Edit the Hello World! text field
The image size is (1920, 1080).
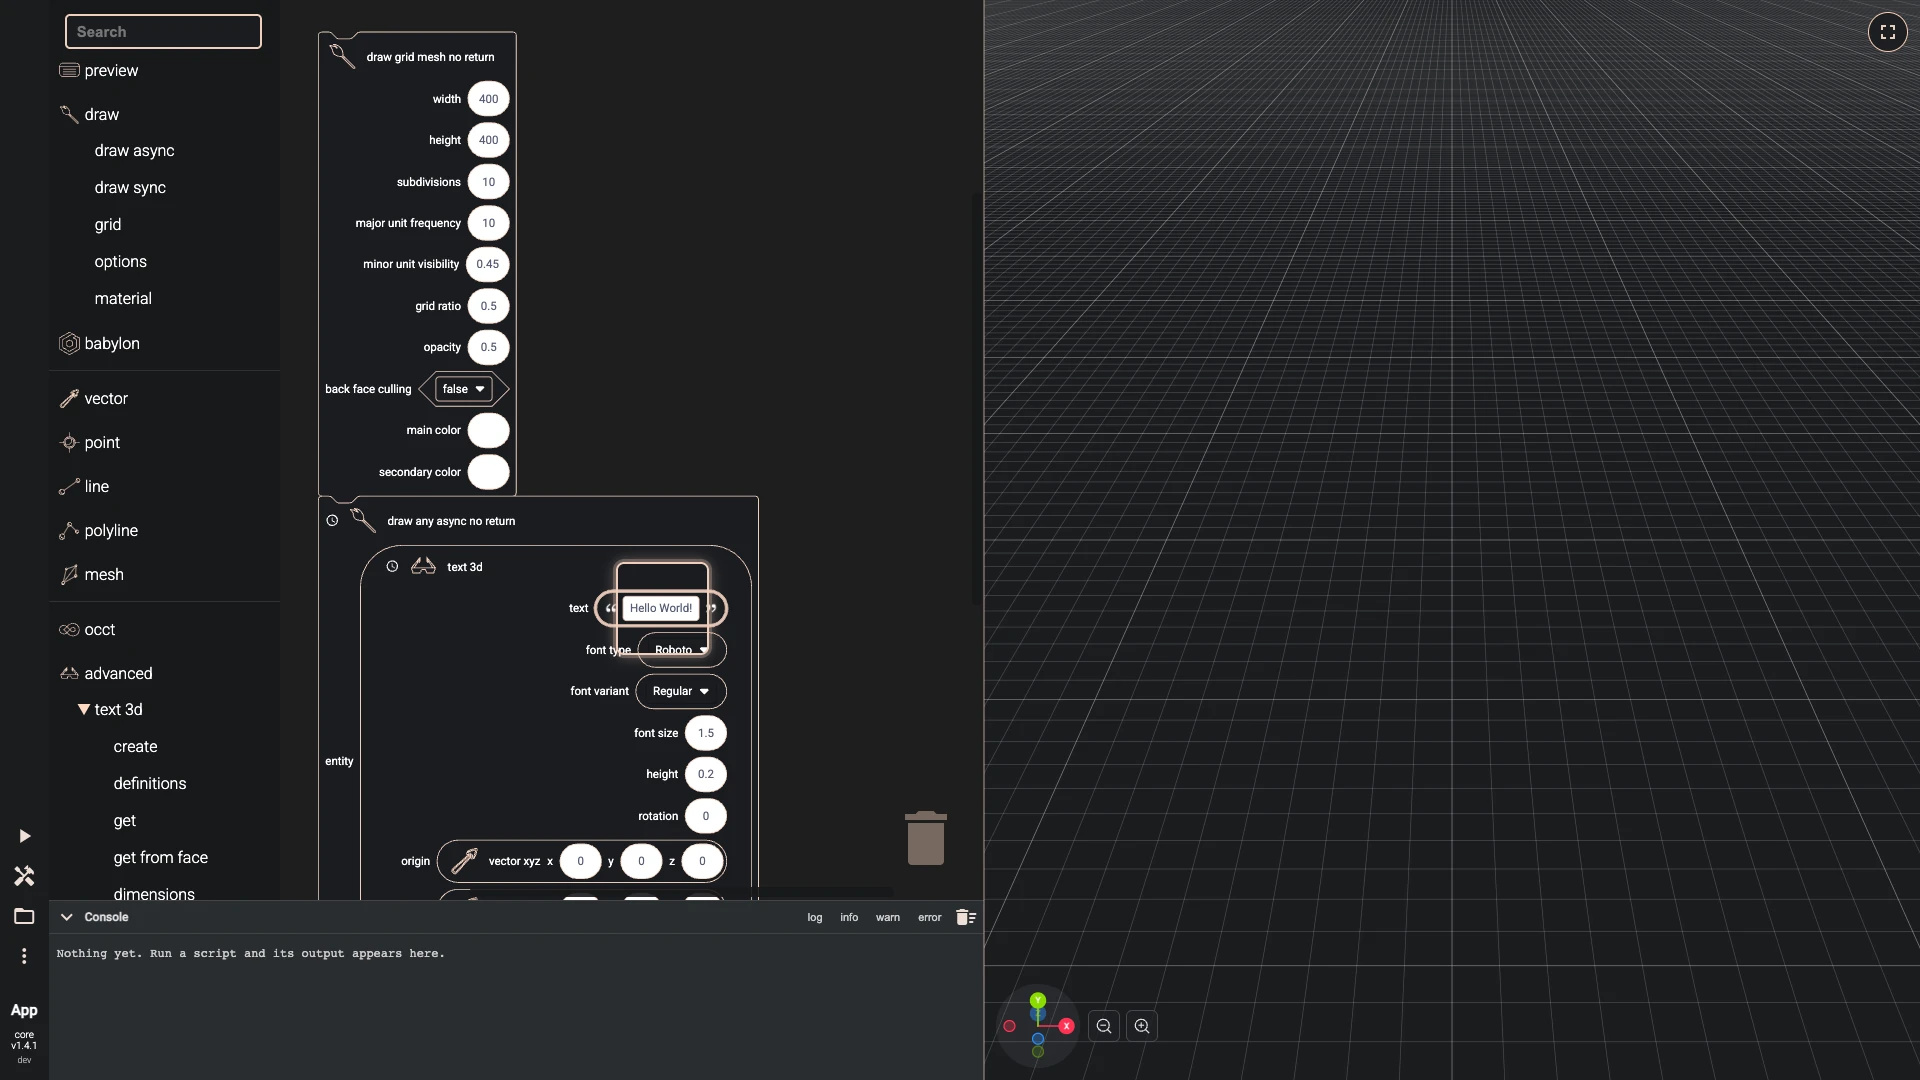pyautogui.click(x=661, y=608)
